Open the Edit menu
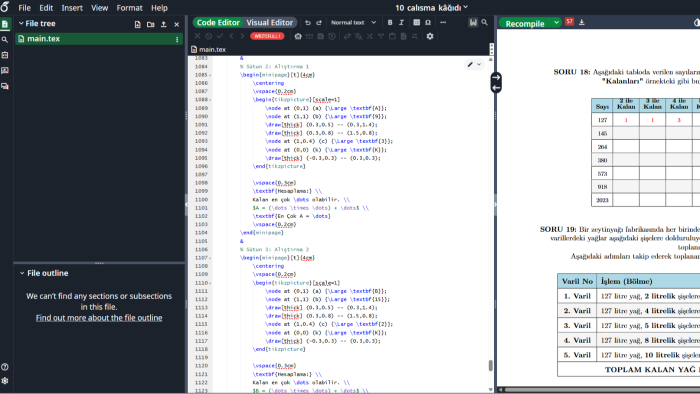The image size is (700, 394). [x=46, y=8]
